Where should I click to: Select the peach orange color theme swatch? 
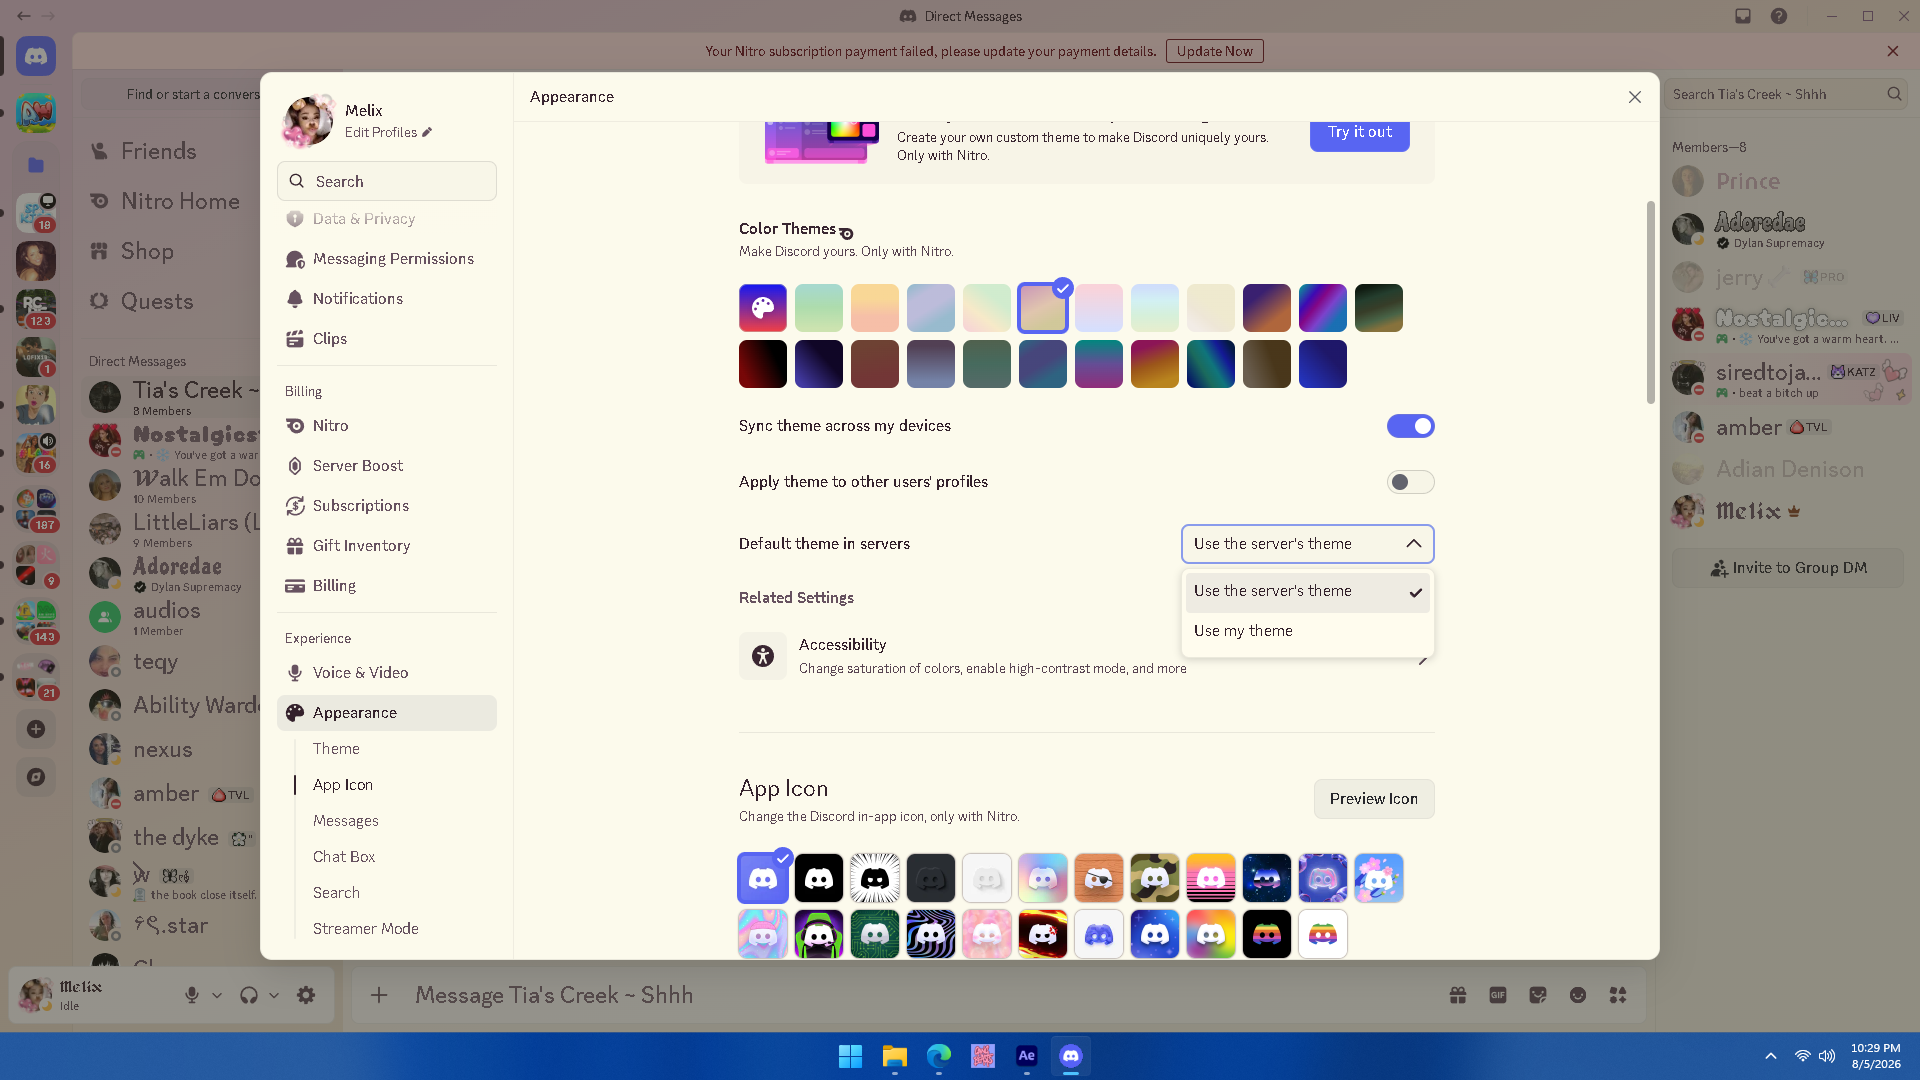(x=875, y=308)
